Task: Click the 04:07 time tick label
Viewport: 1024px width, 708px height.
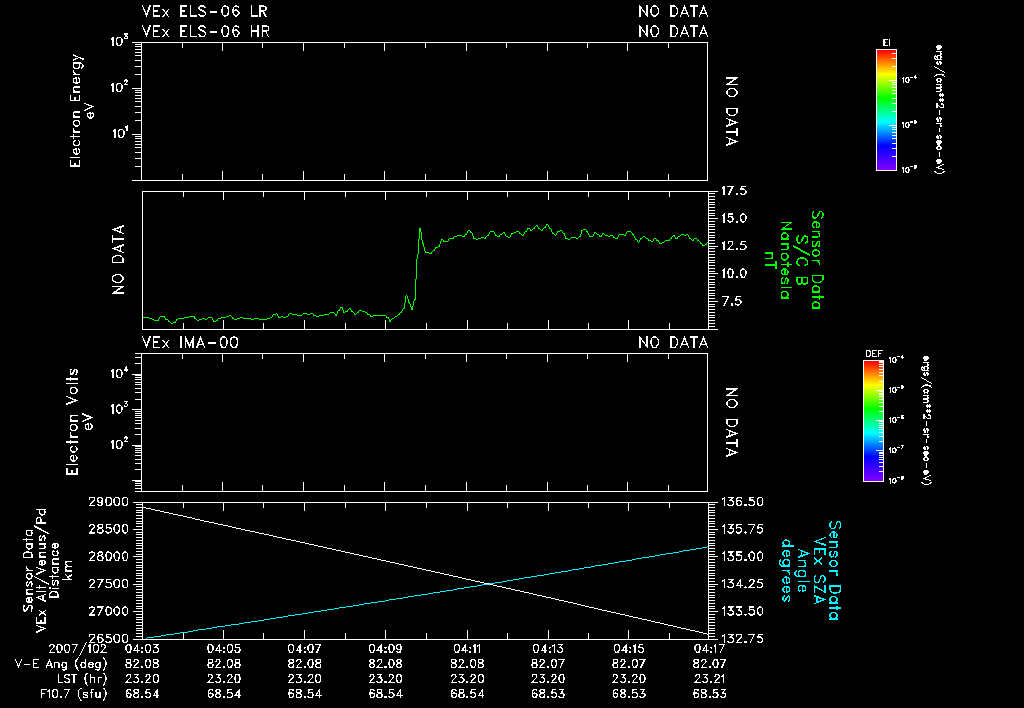Action: point(305,649)
